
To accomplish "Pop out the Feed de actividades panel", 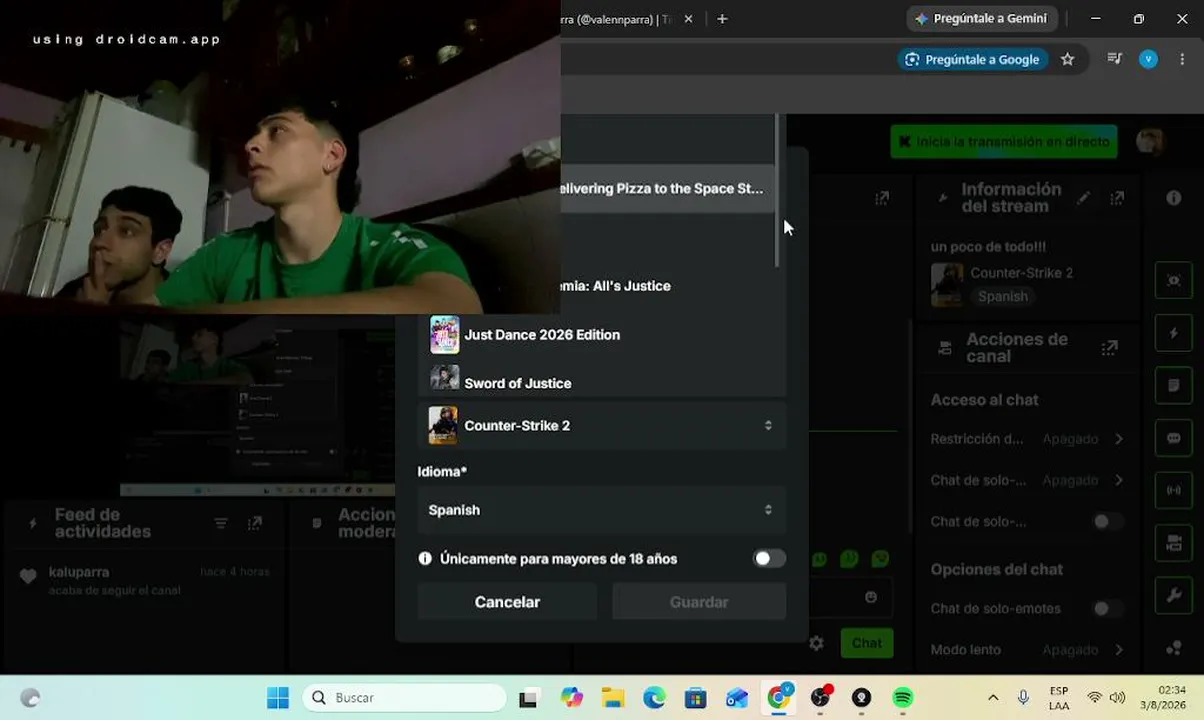I will coord(255,523).
